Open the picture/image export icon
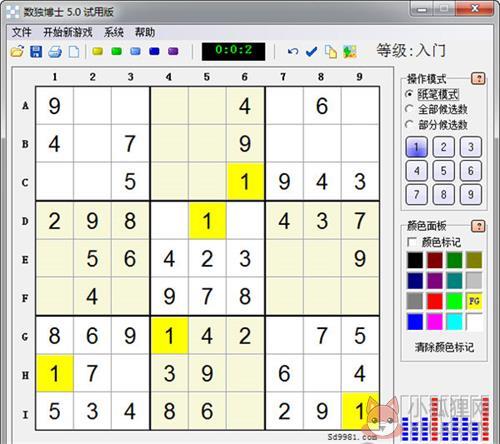This screenshot has width=500, height=444. 350,52
